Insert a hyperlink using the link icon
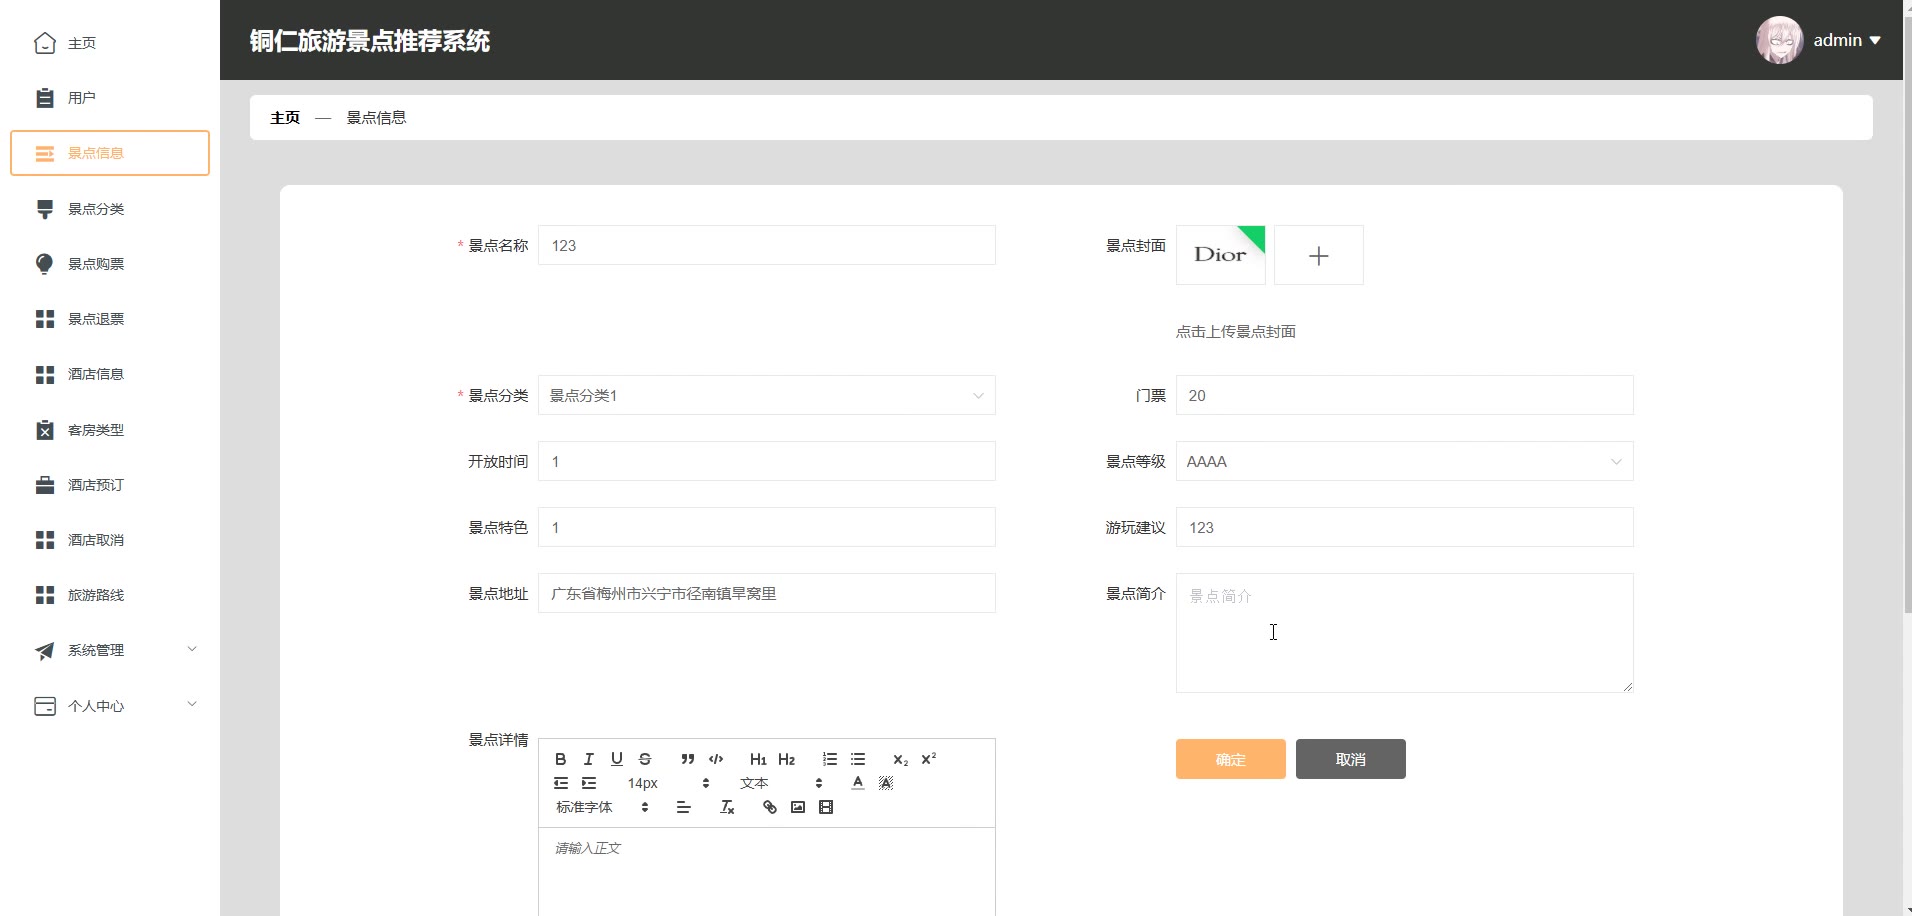This screenshot has width=1912, height=916. point(769,807)
